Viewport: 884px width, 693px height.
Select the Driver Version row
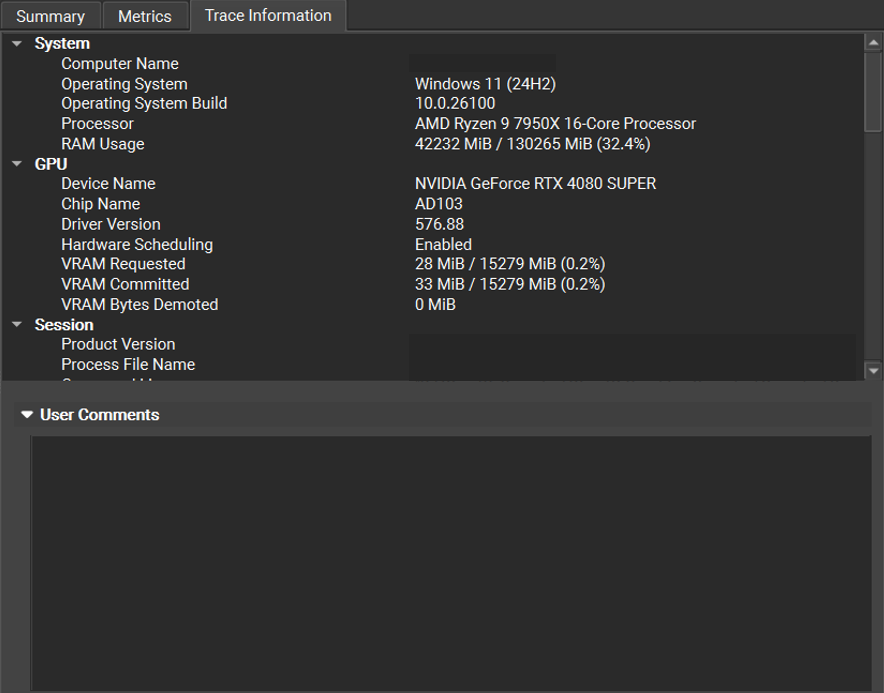[110, 224]
